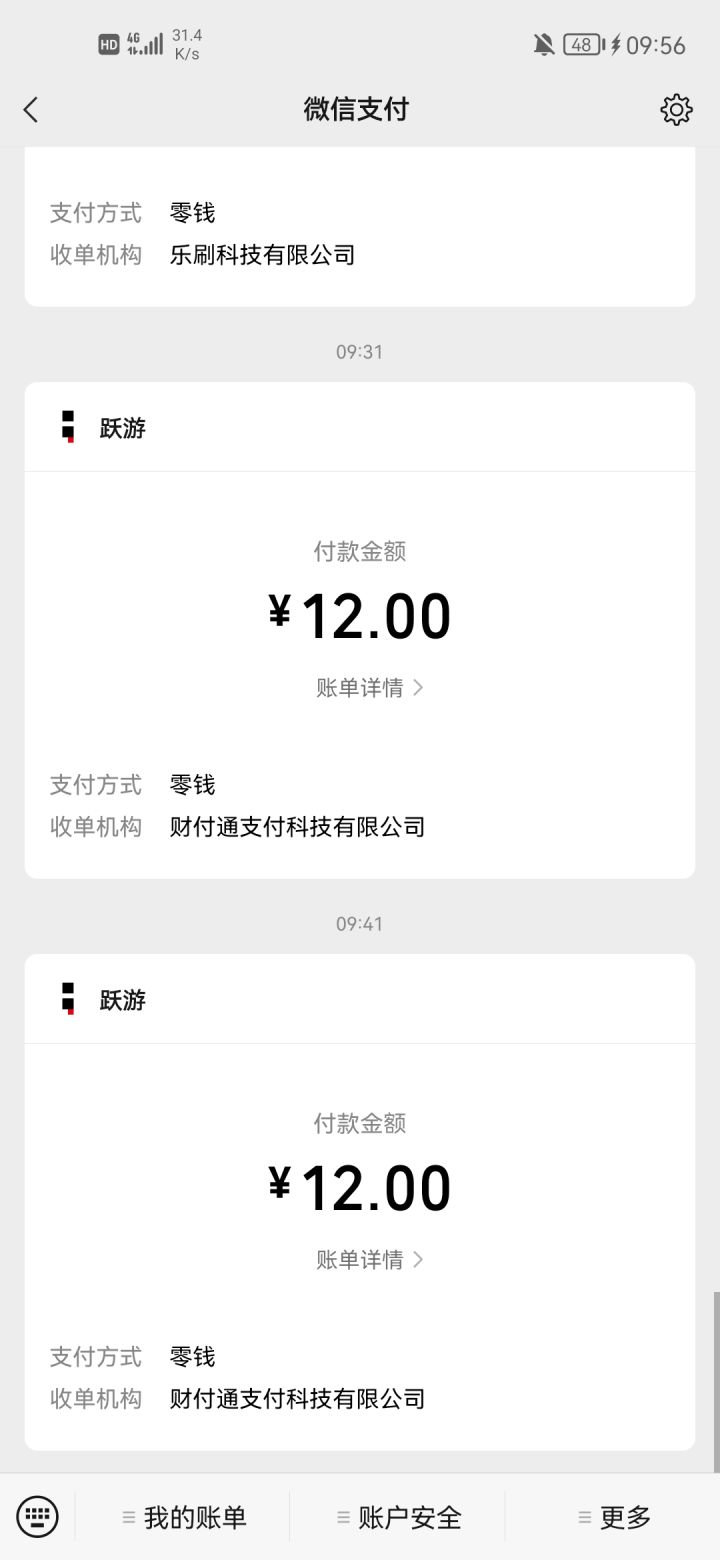Image resolution: width=720 pixels, height=1560 pixels.
Task: Open the settings gear icon
Action: click(x=677, y=109)
